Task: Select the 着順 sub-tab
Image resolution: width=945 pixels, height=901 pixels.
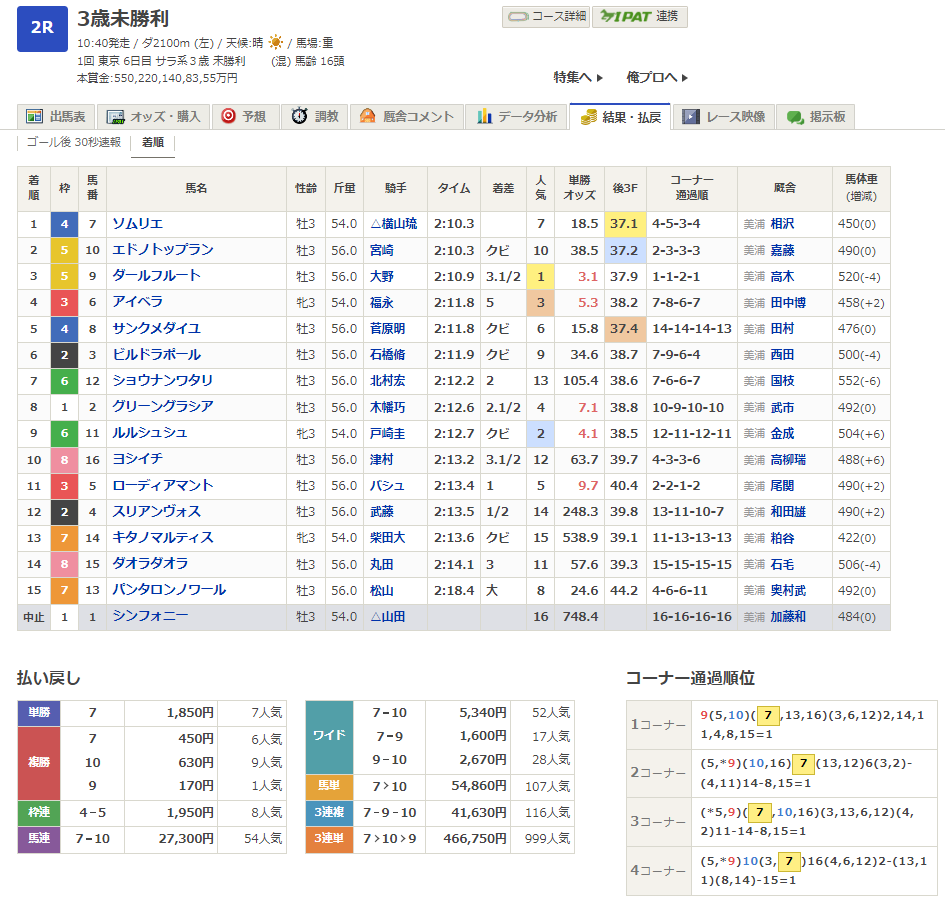Action: pos(153,143)
